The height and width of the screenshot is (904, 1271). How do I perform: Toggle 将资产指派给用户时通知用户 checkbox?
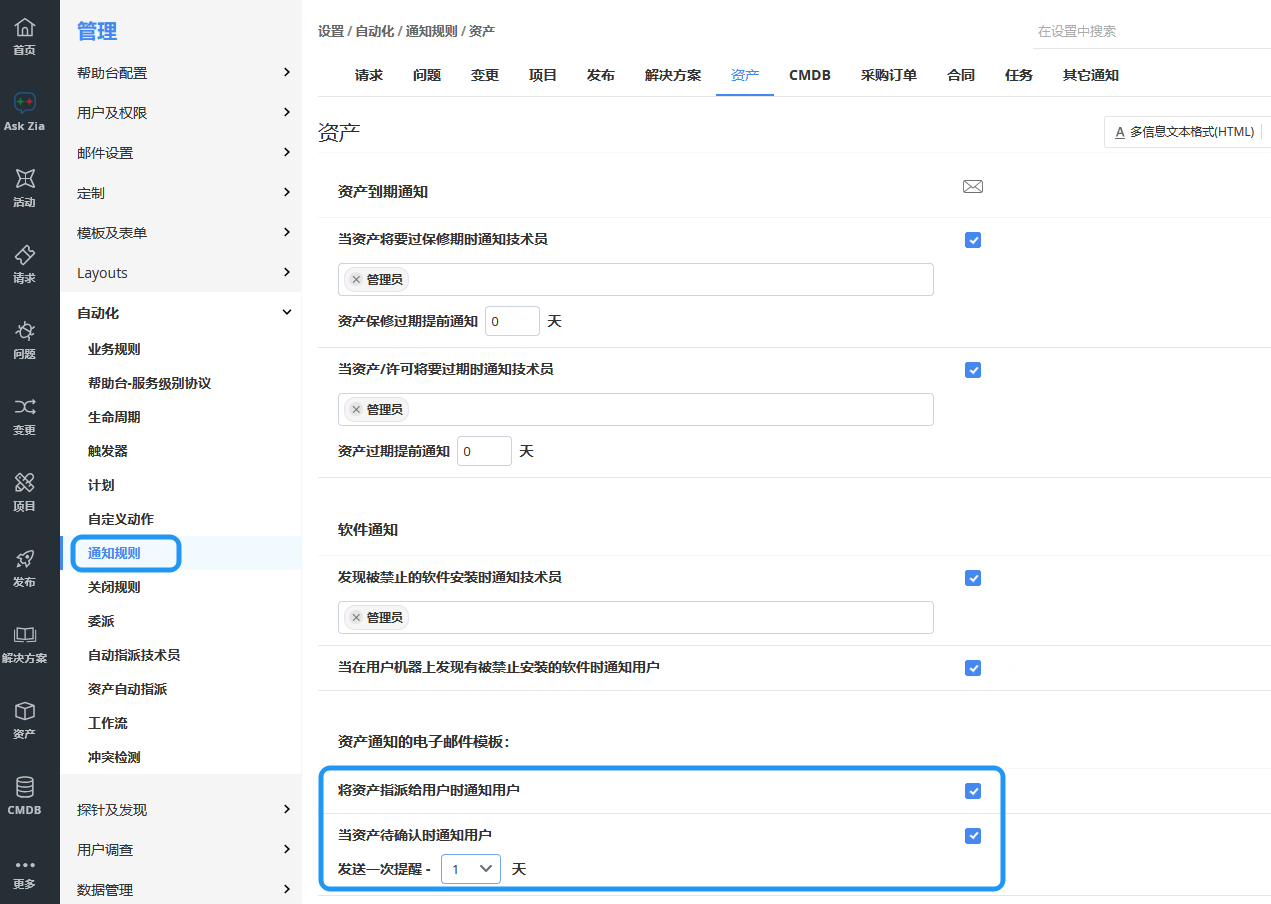coord(973,791)
